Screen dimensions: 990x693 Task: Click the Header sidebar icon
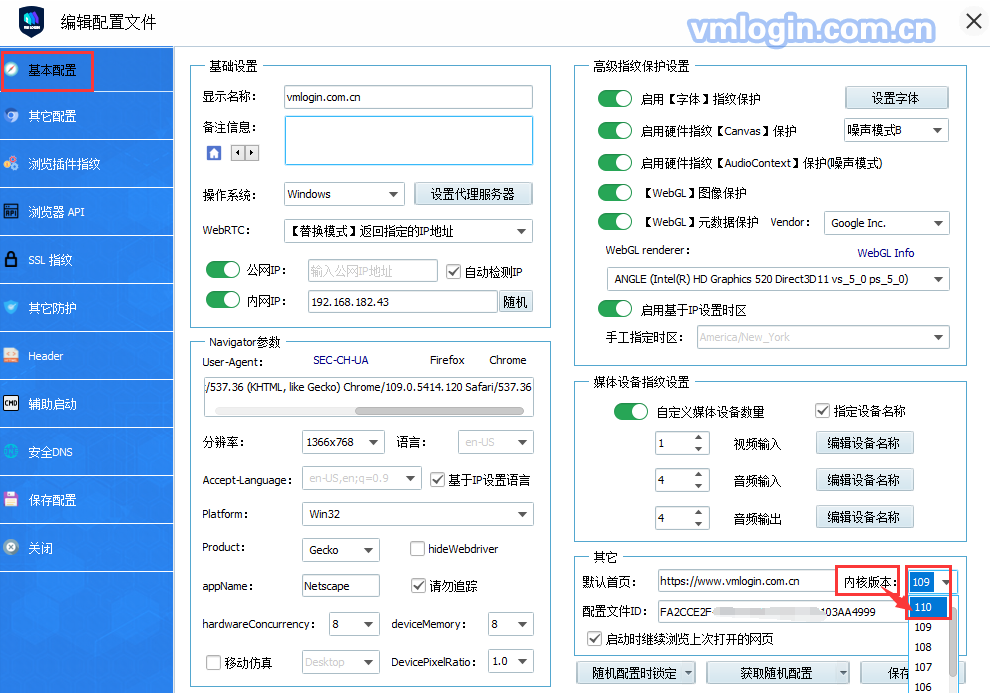(11, 355)
